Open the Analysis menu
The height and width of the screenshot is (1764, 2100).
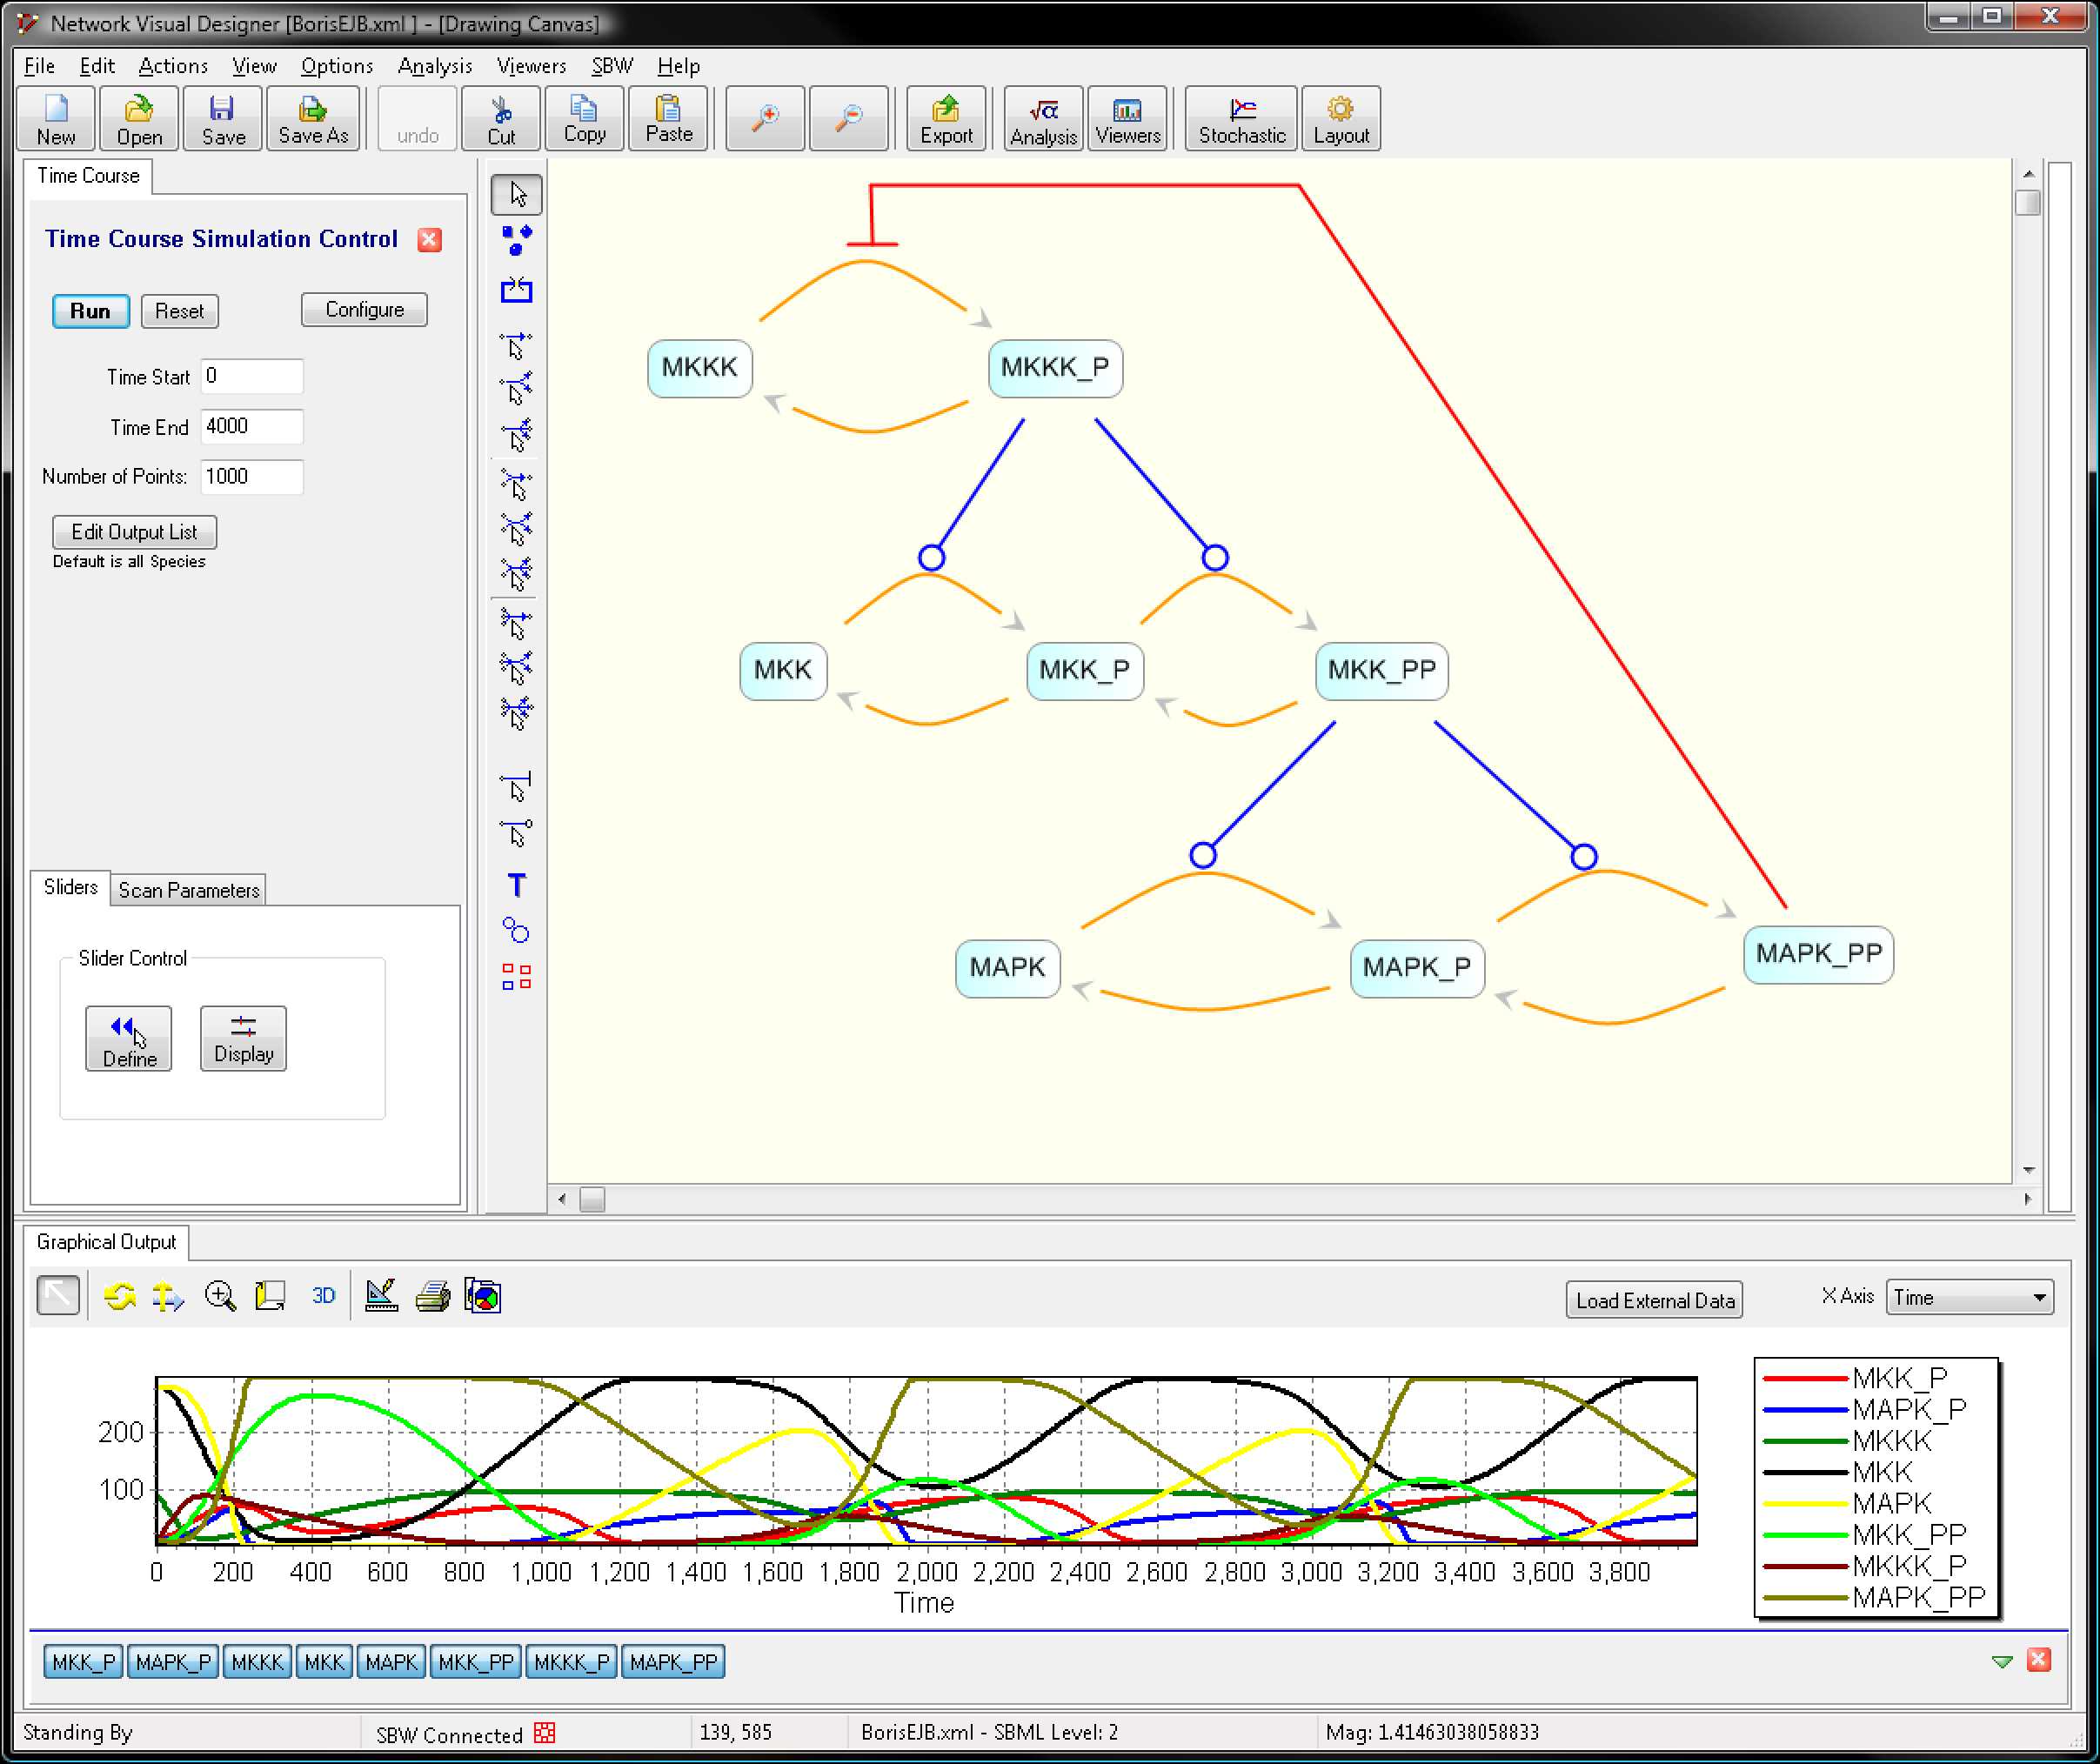(432, 64)
